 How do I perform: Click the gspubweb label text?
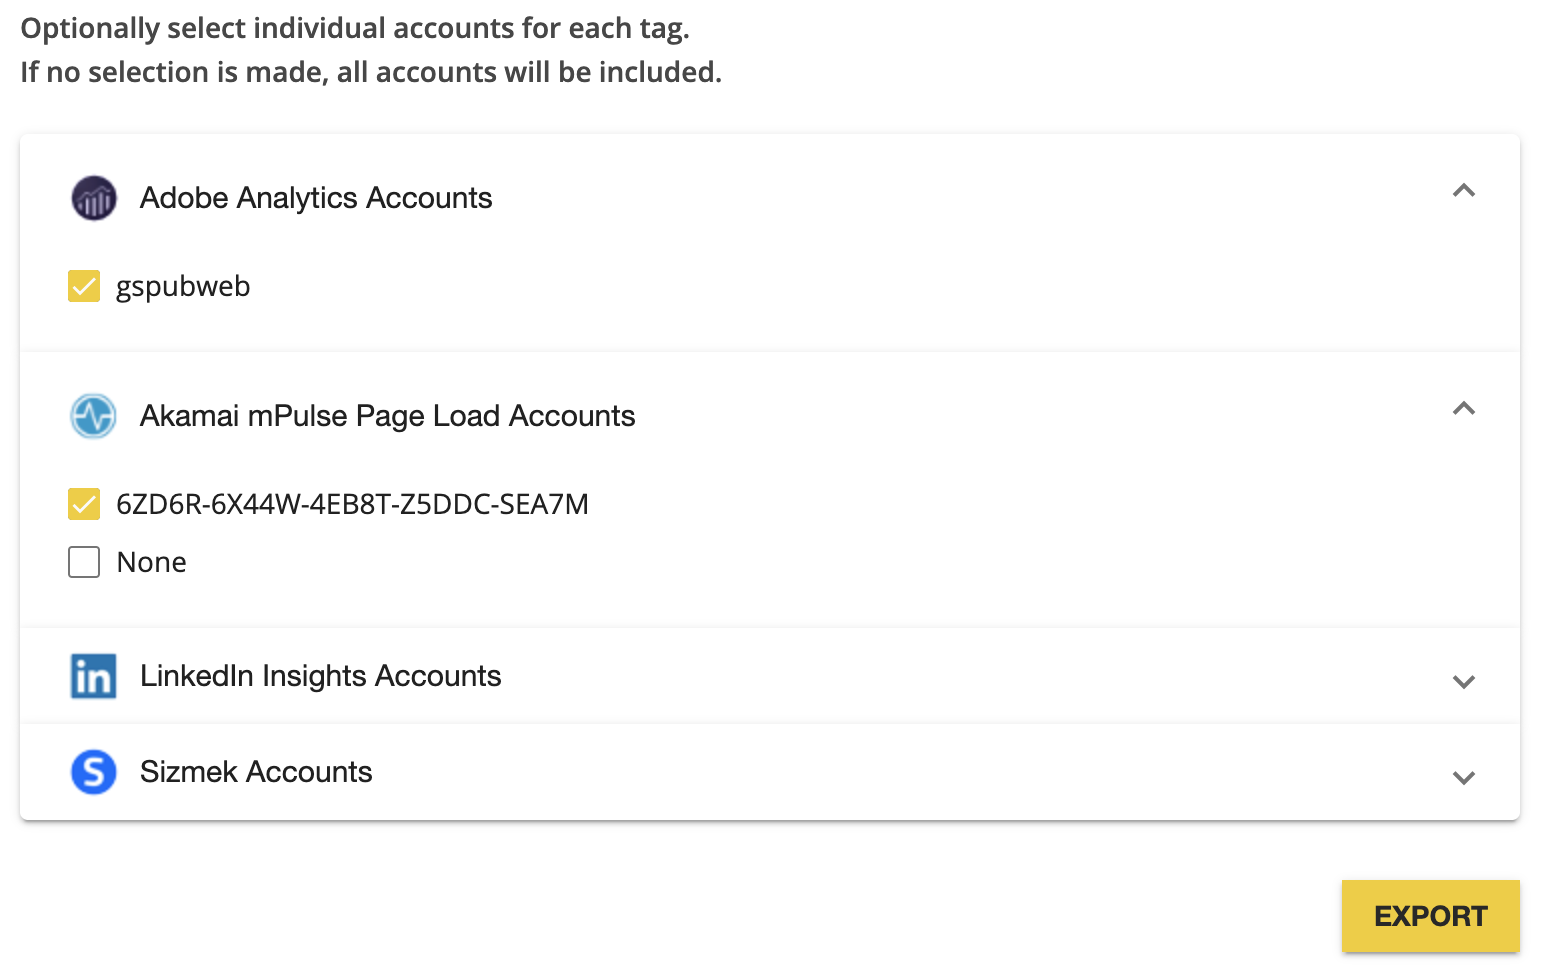[183, 287]
